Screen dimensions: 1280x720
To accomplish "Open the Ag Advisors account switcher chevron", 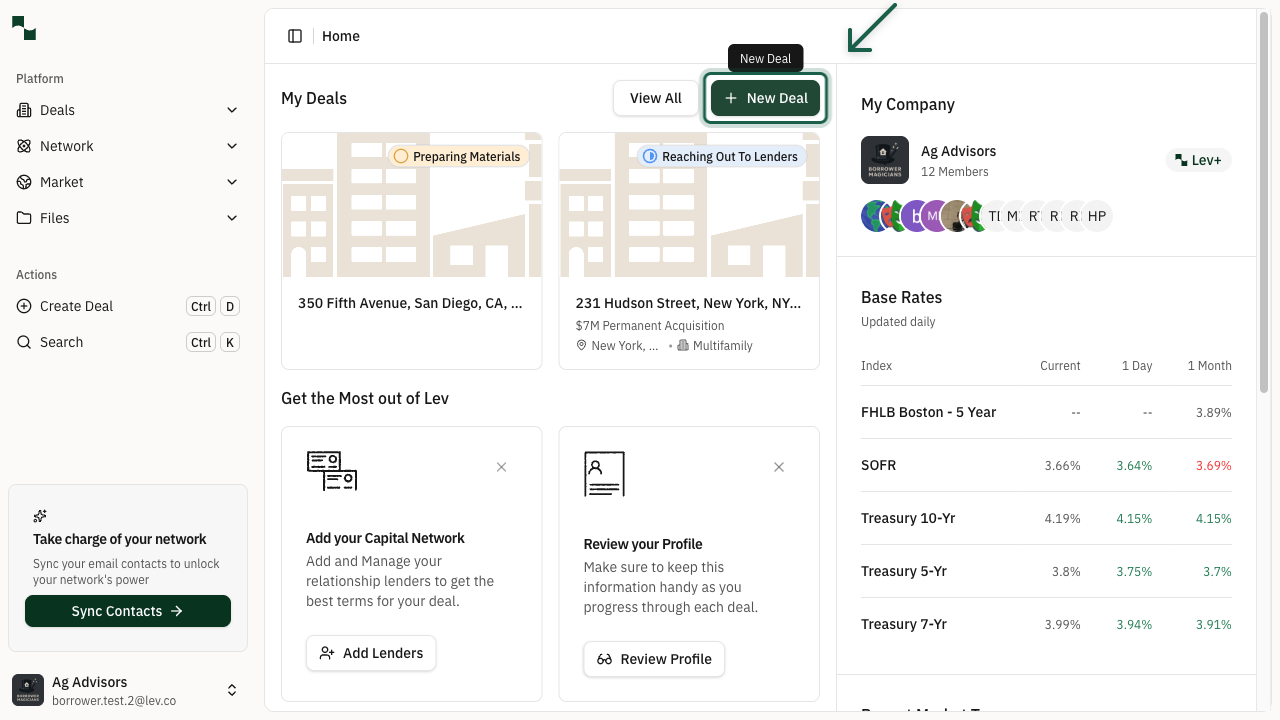I will coord(232,690).
